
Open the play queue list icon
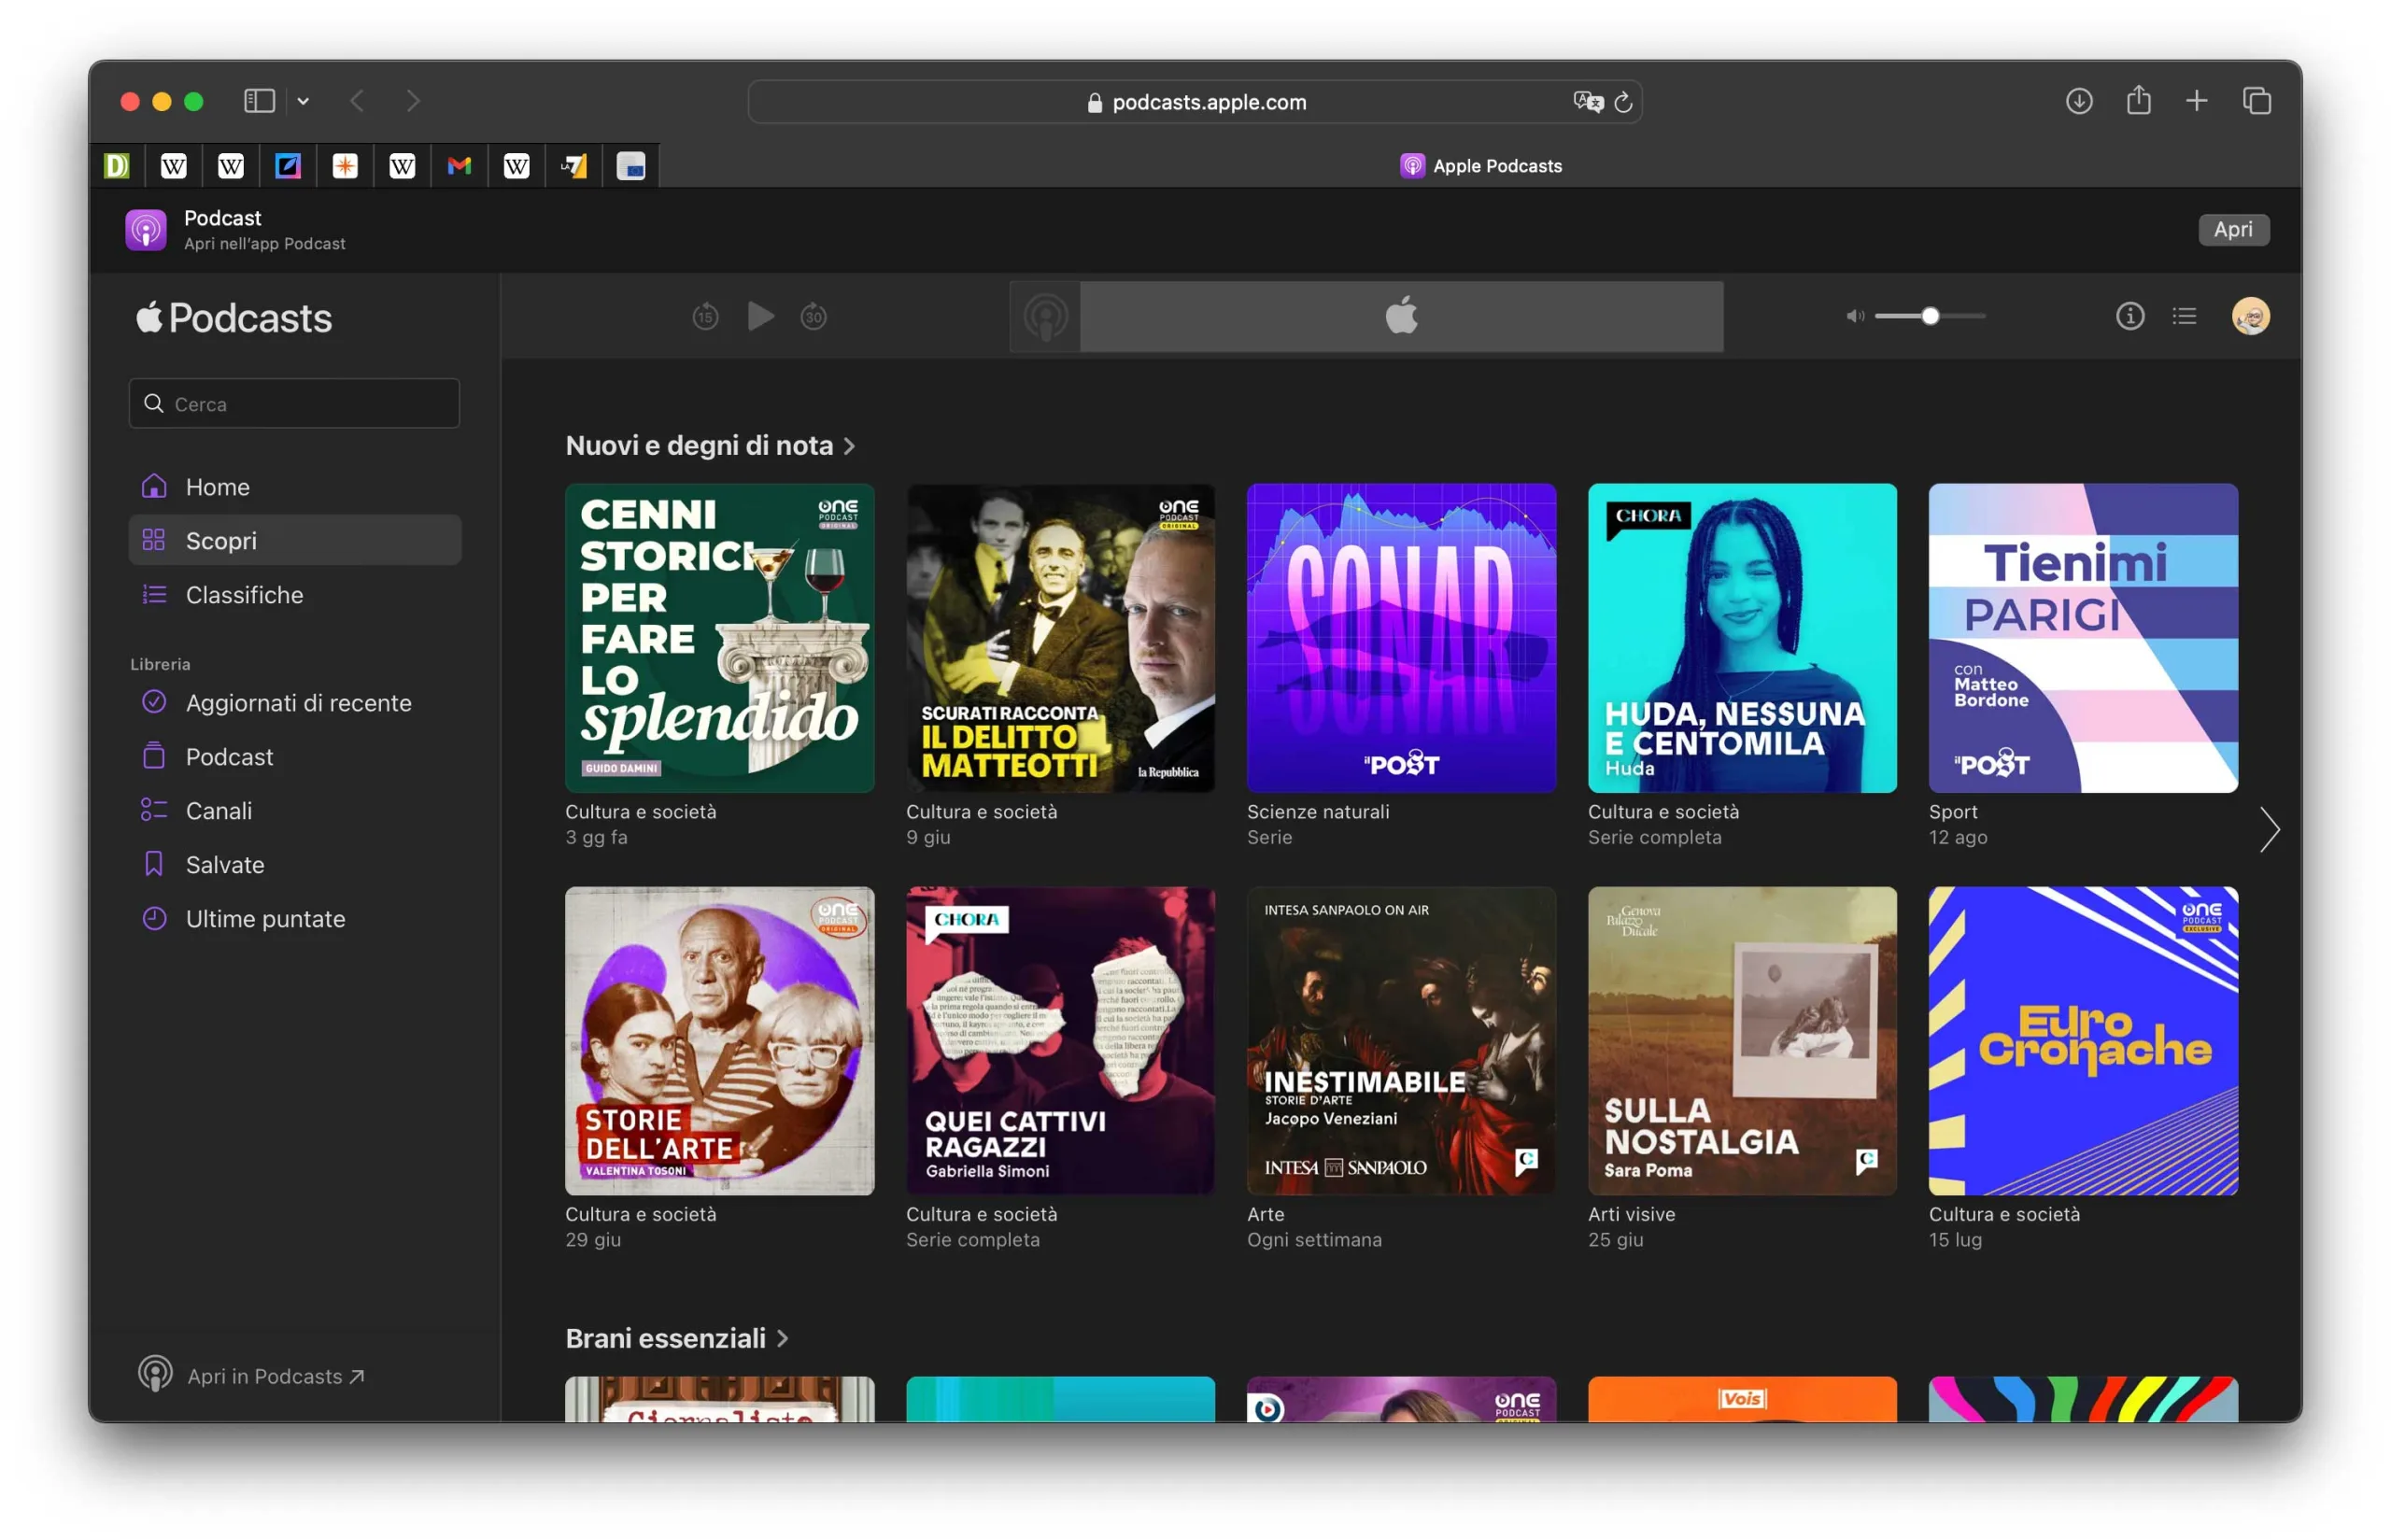(x=2184, y=316)
